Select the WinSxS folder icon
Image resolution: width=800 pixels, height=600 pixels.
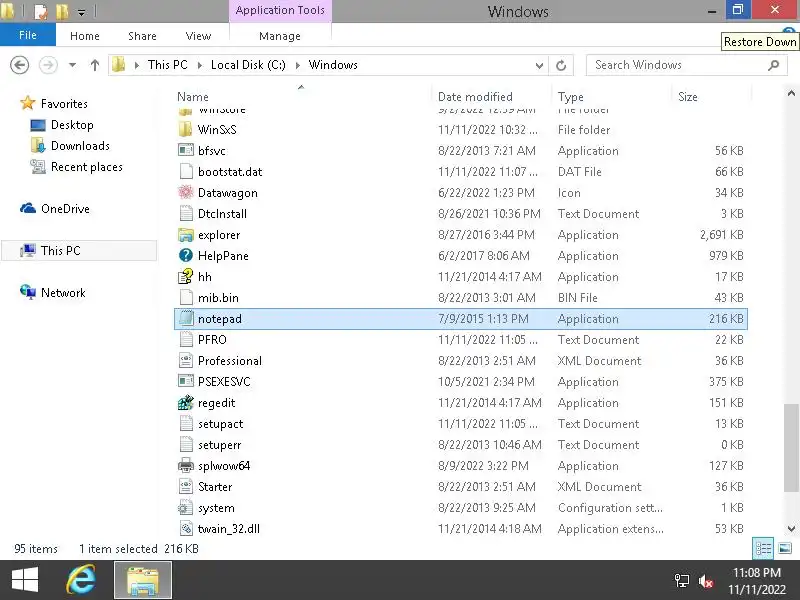186,129
